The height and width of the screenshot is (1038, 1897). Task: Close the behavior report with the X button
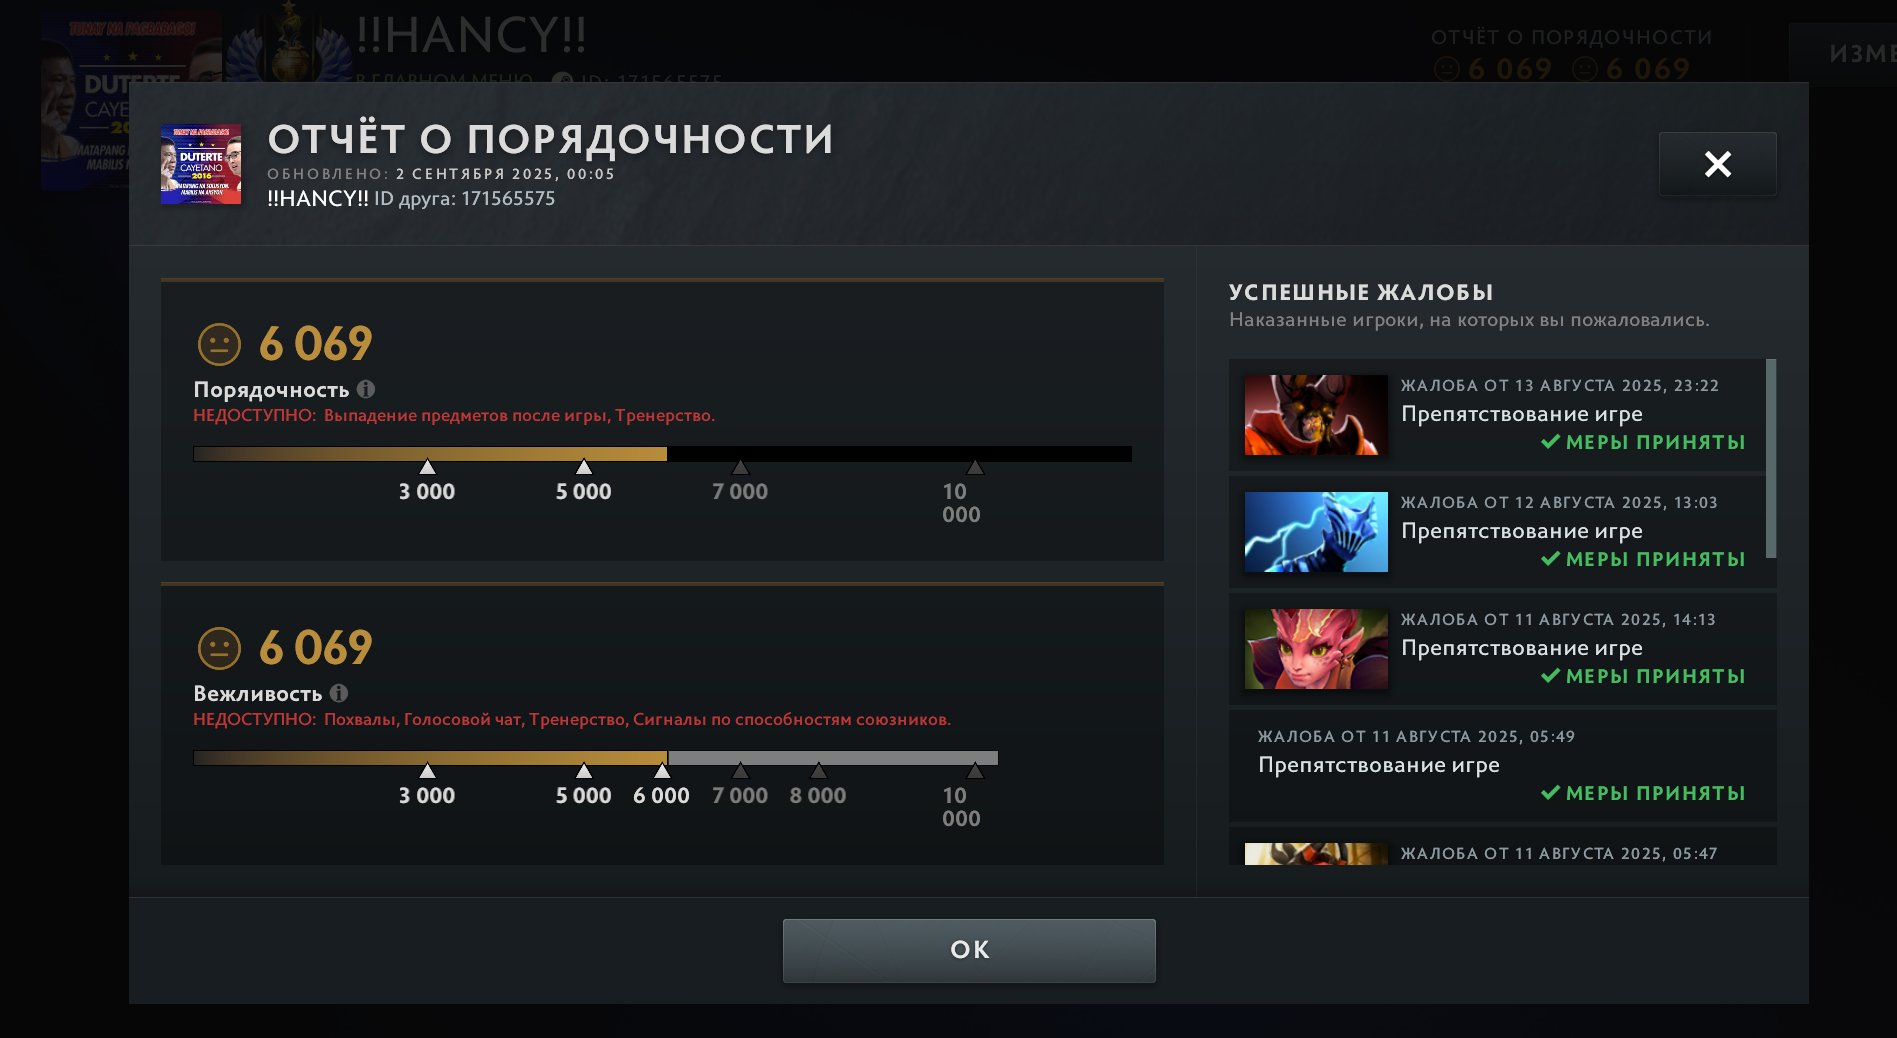(1717, 164)
